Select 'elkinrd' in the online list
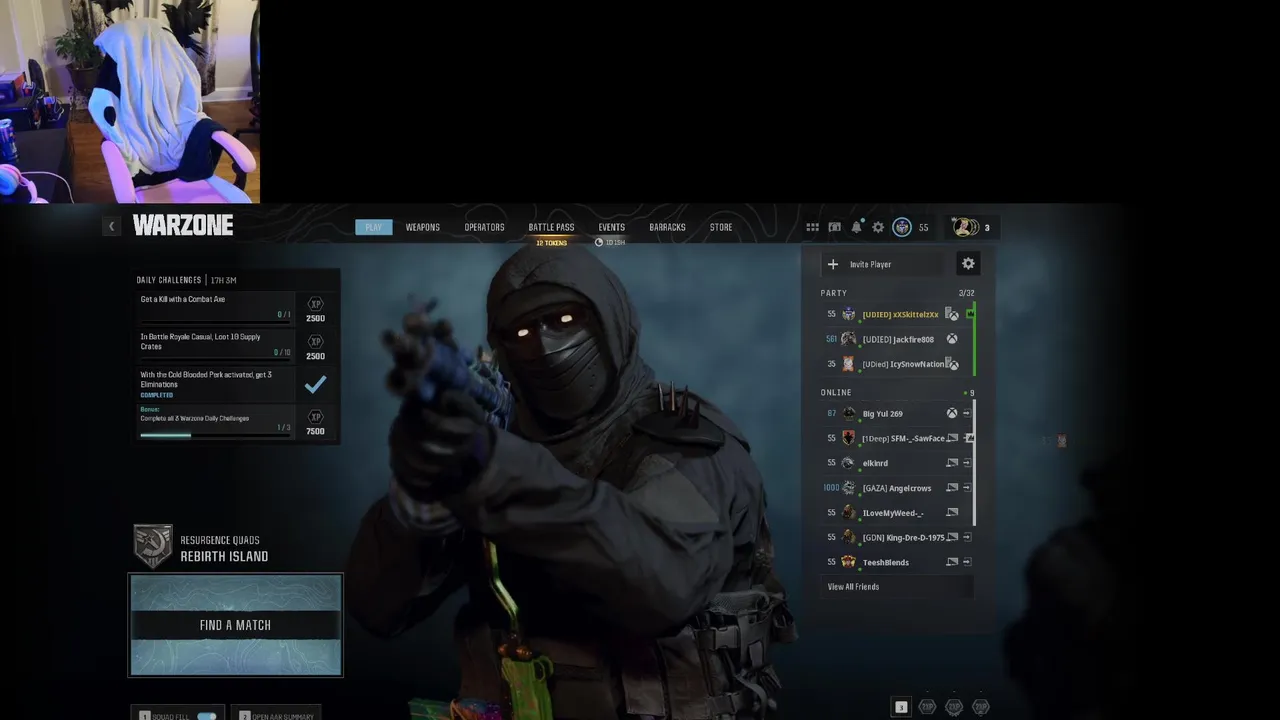 click(896, 463)
